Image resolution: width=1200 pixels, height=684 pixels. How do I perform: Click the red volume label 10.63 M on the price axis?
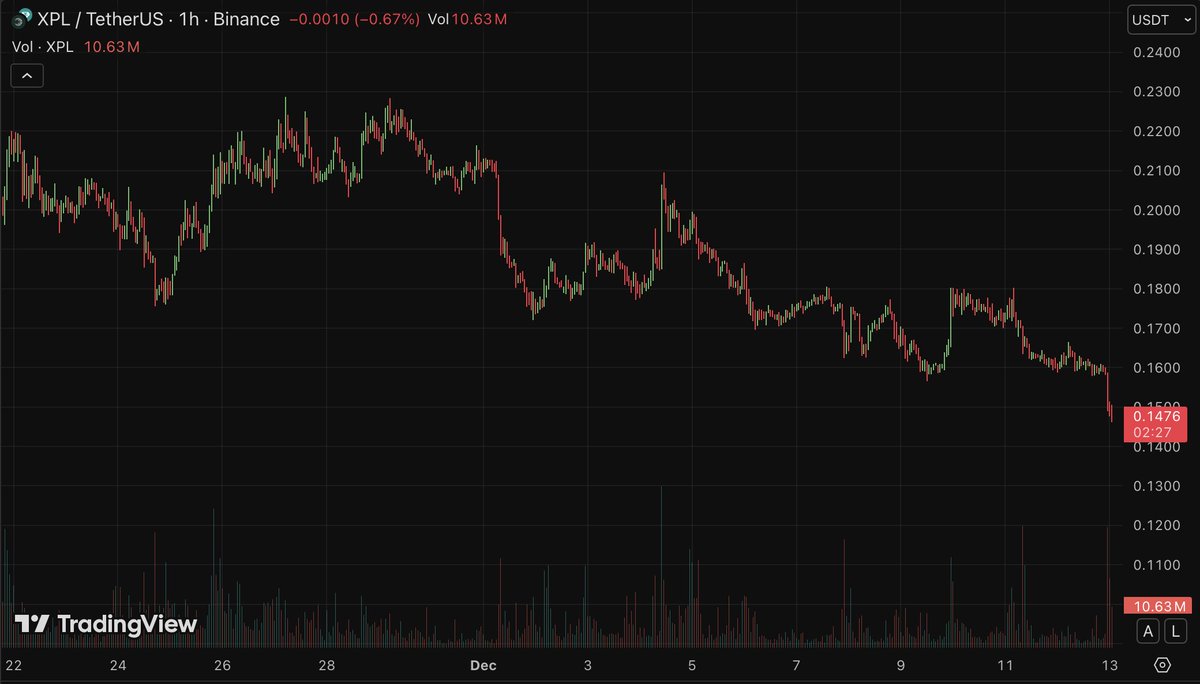pos(1156,605)
